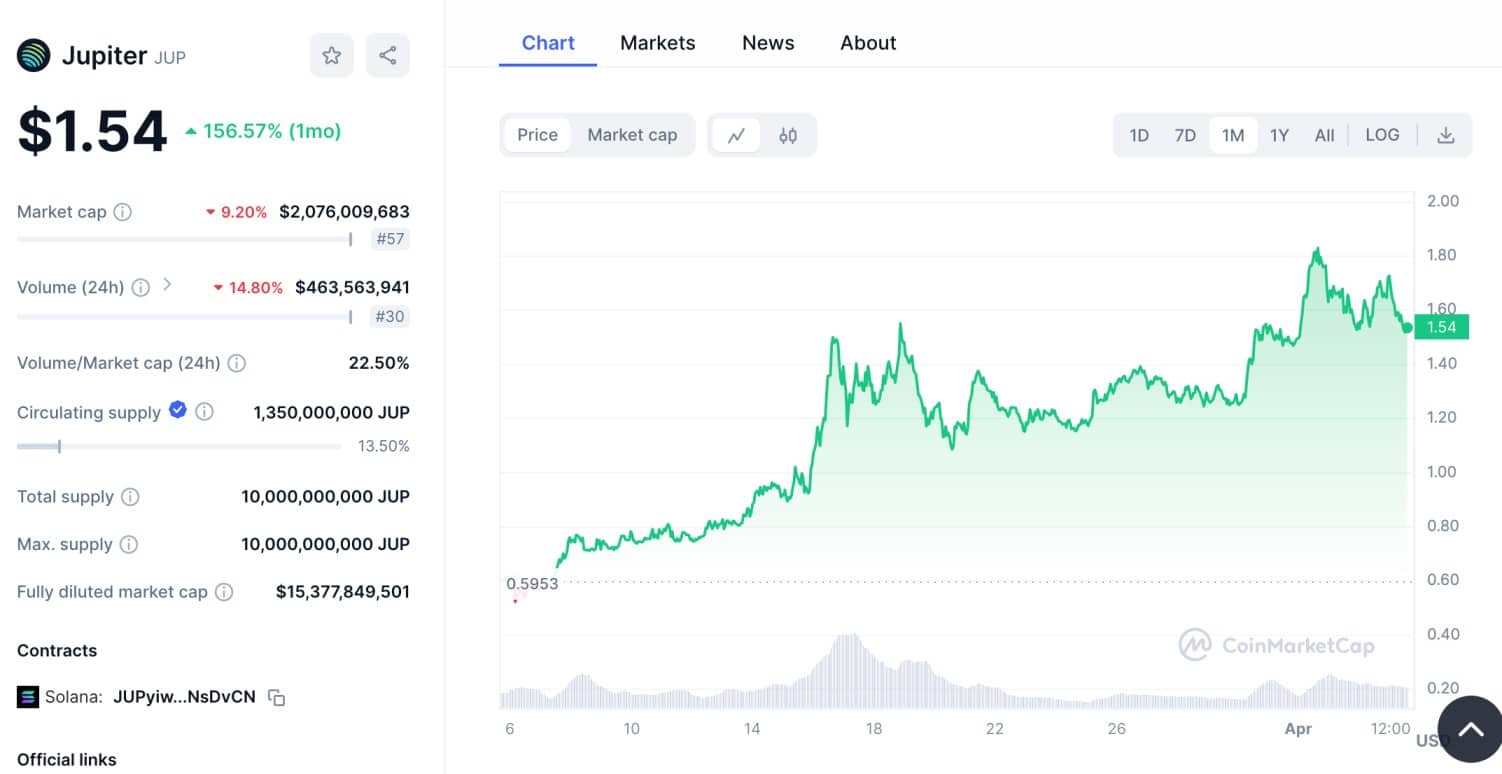Viewport: 1502px width, 774px height.
Task: Click the volume rank bar
Action: pyautogui.click(x=185, y=317)
